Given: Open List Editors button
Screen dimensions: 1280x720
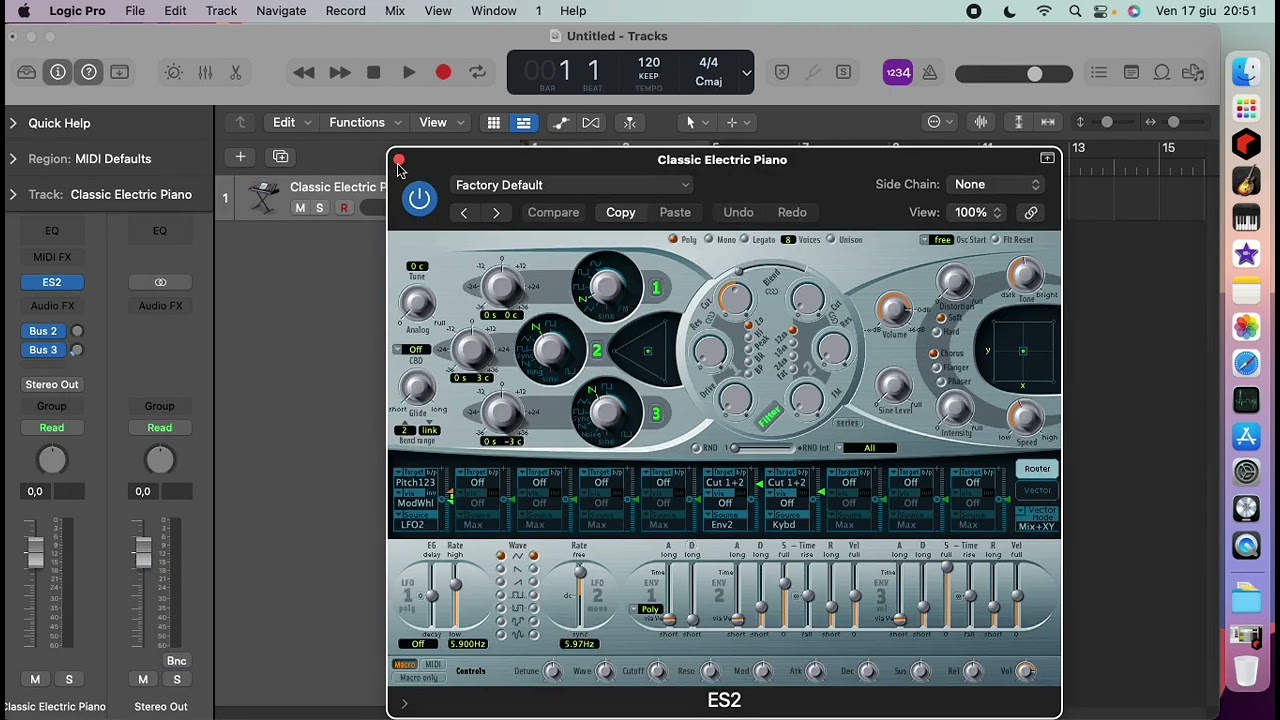Looking at the screenshot, I should click(x=1099, y=72).
